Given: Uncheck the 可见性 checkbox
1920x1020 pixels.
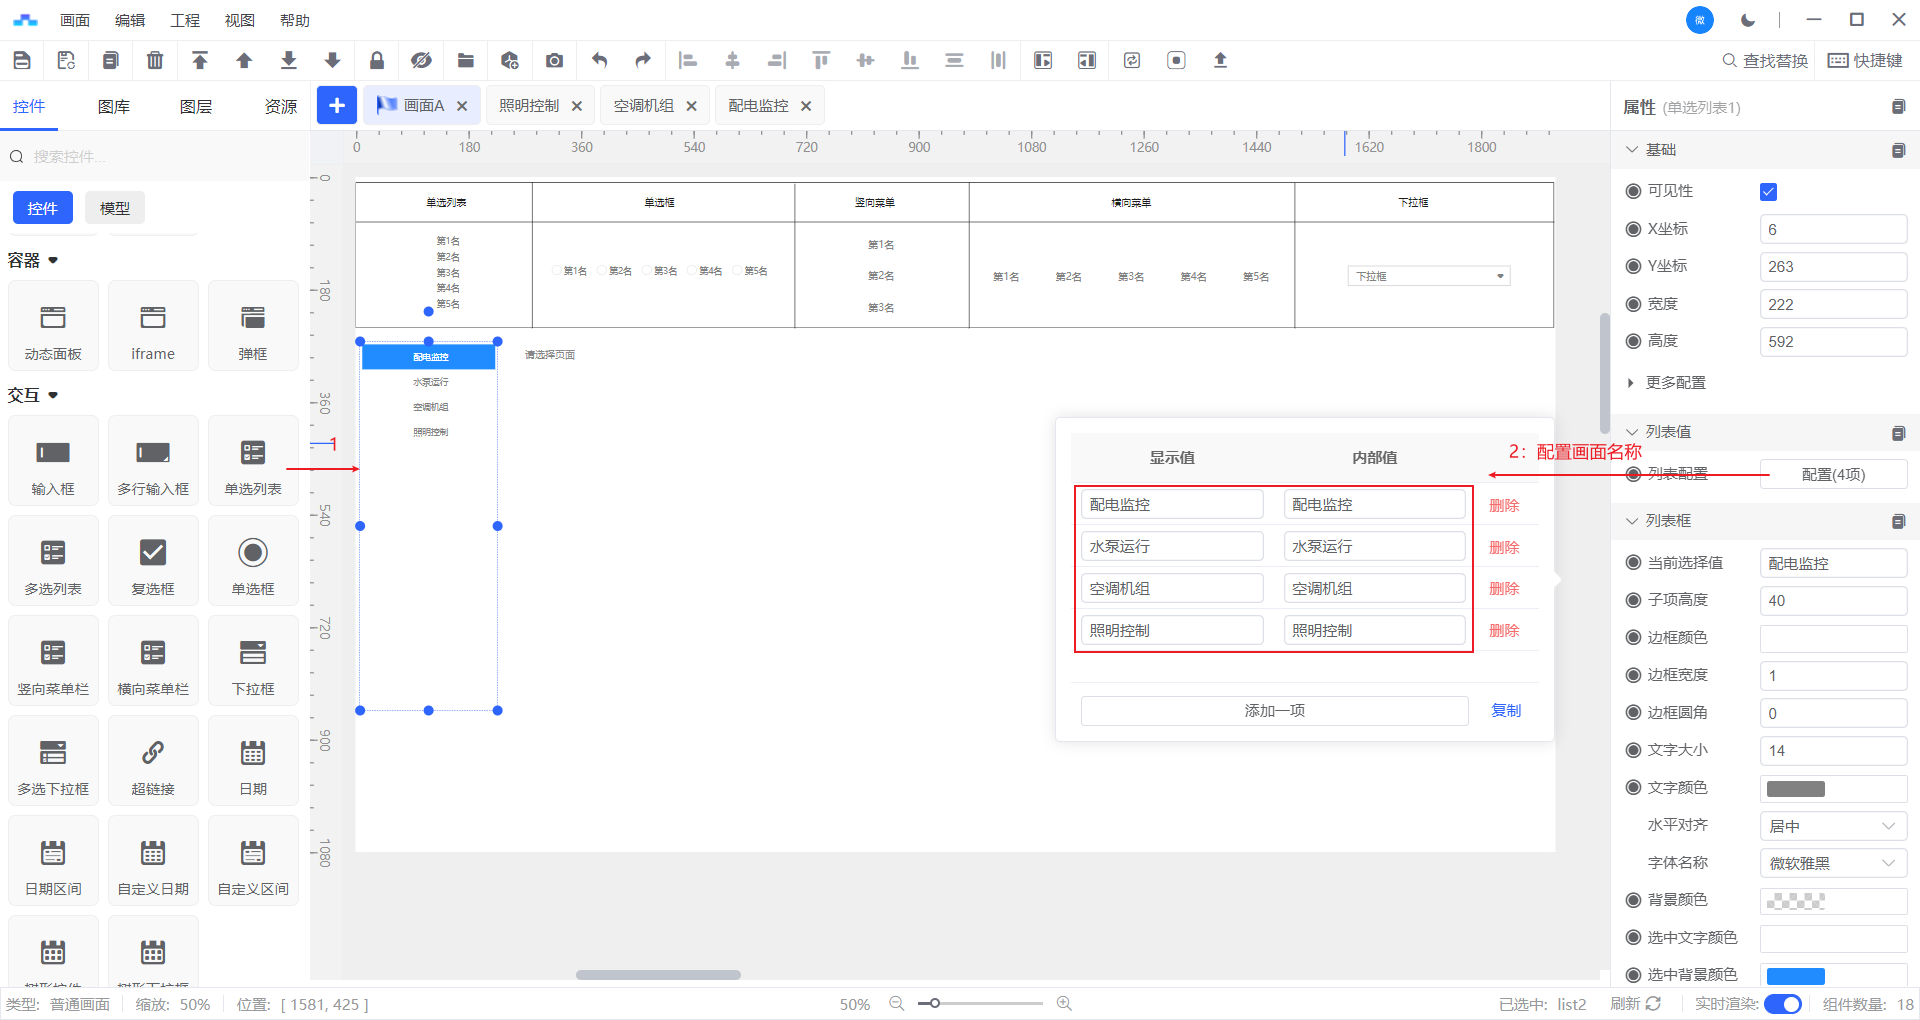Looking at the screenshot, I should tap(1768, 192).
